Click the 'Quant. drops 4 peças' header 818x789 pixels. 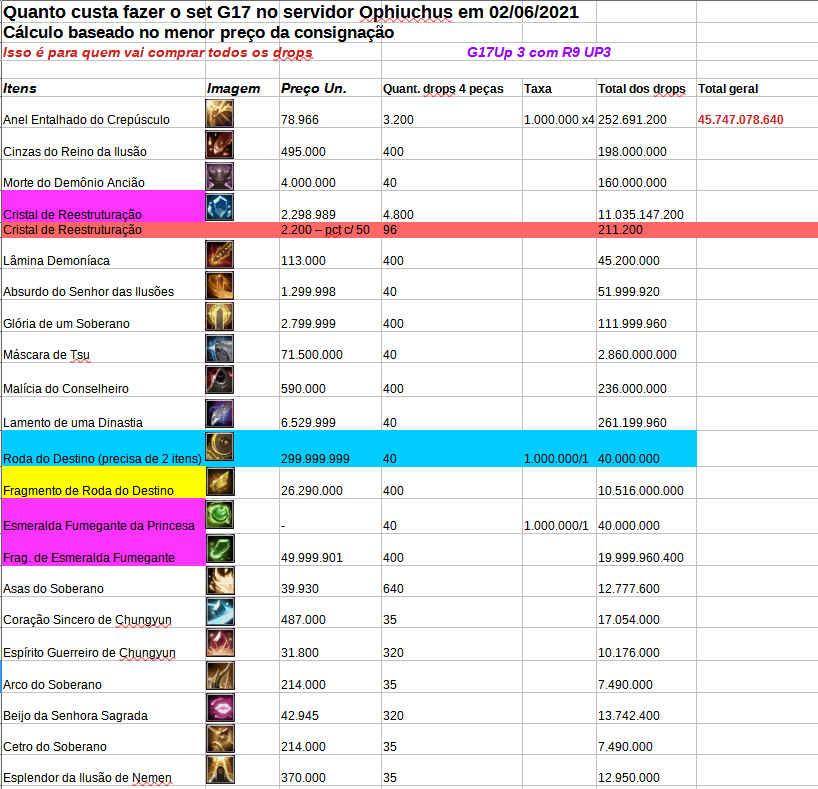click(452, 88)
